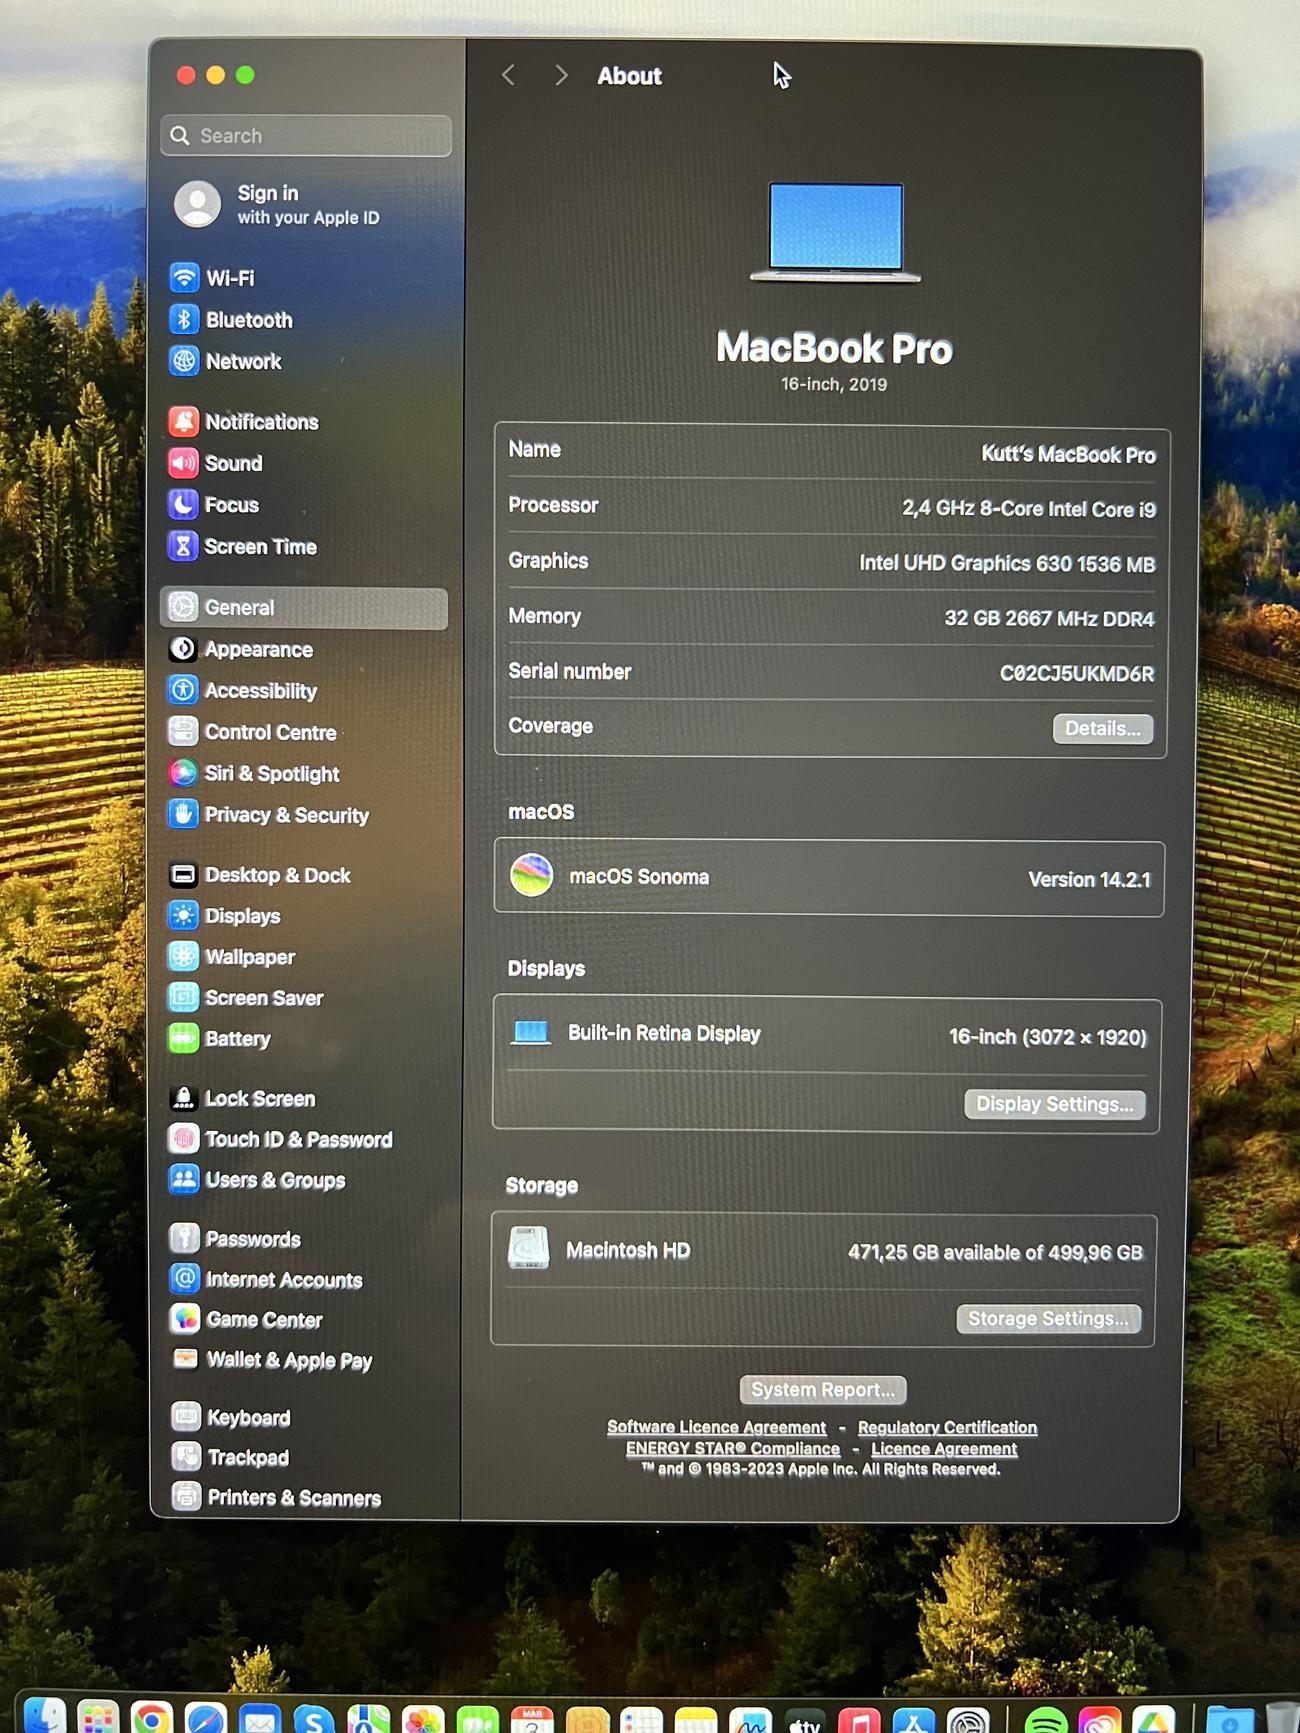Open Safari from the Dock

tap(206, 1717)
